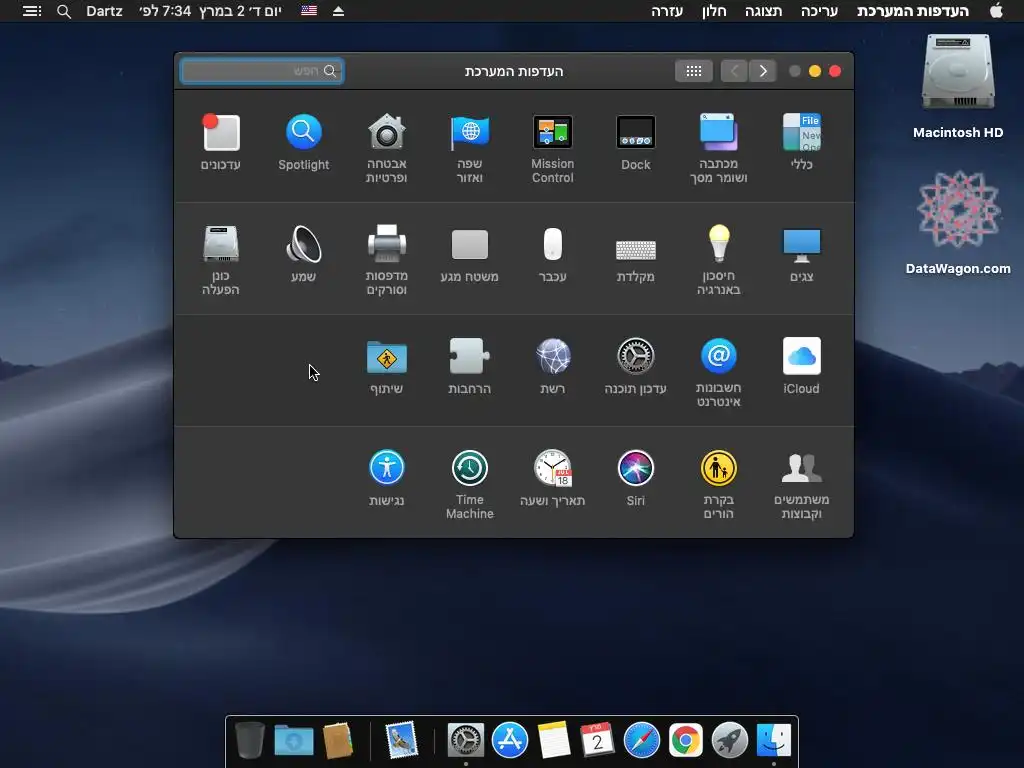Open the Trash in the Dock
The height and width of the screenshot is (768, 1024).
pyautogui.click(x=249, y=741)
